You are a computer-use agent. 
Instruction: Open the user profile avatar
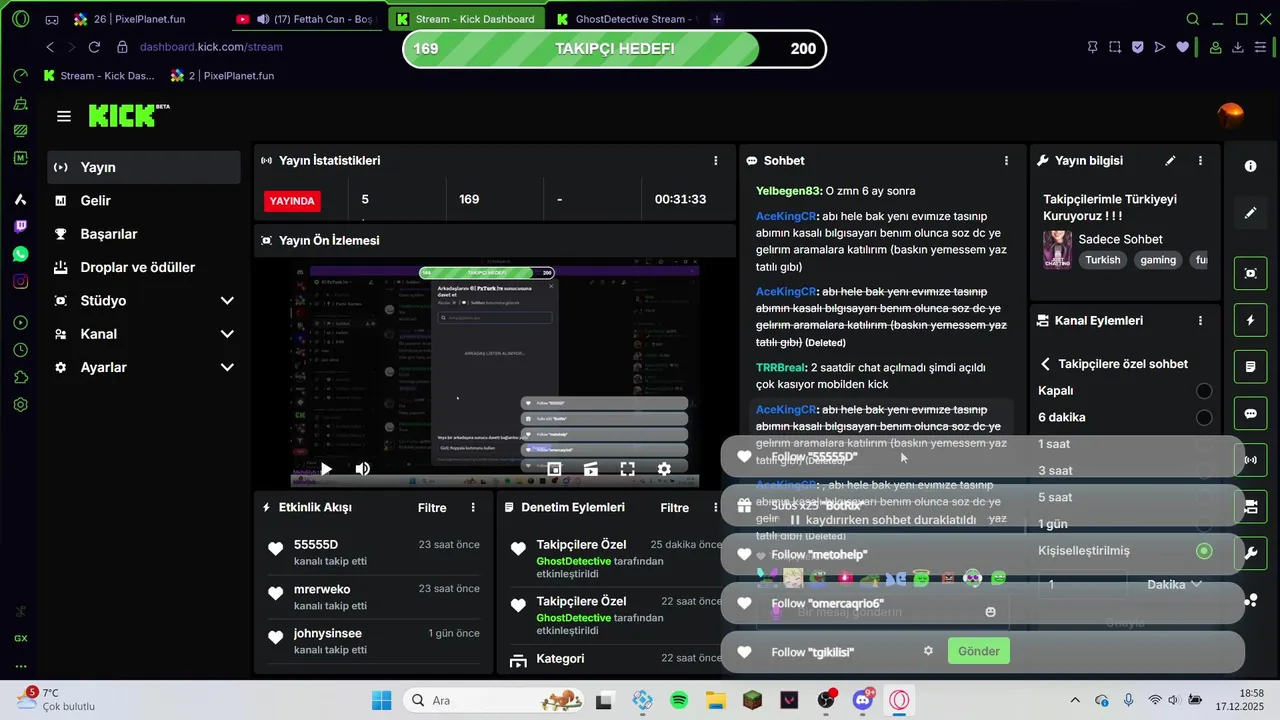tap(1230, 116)
